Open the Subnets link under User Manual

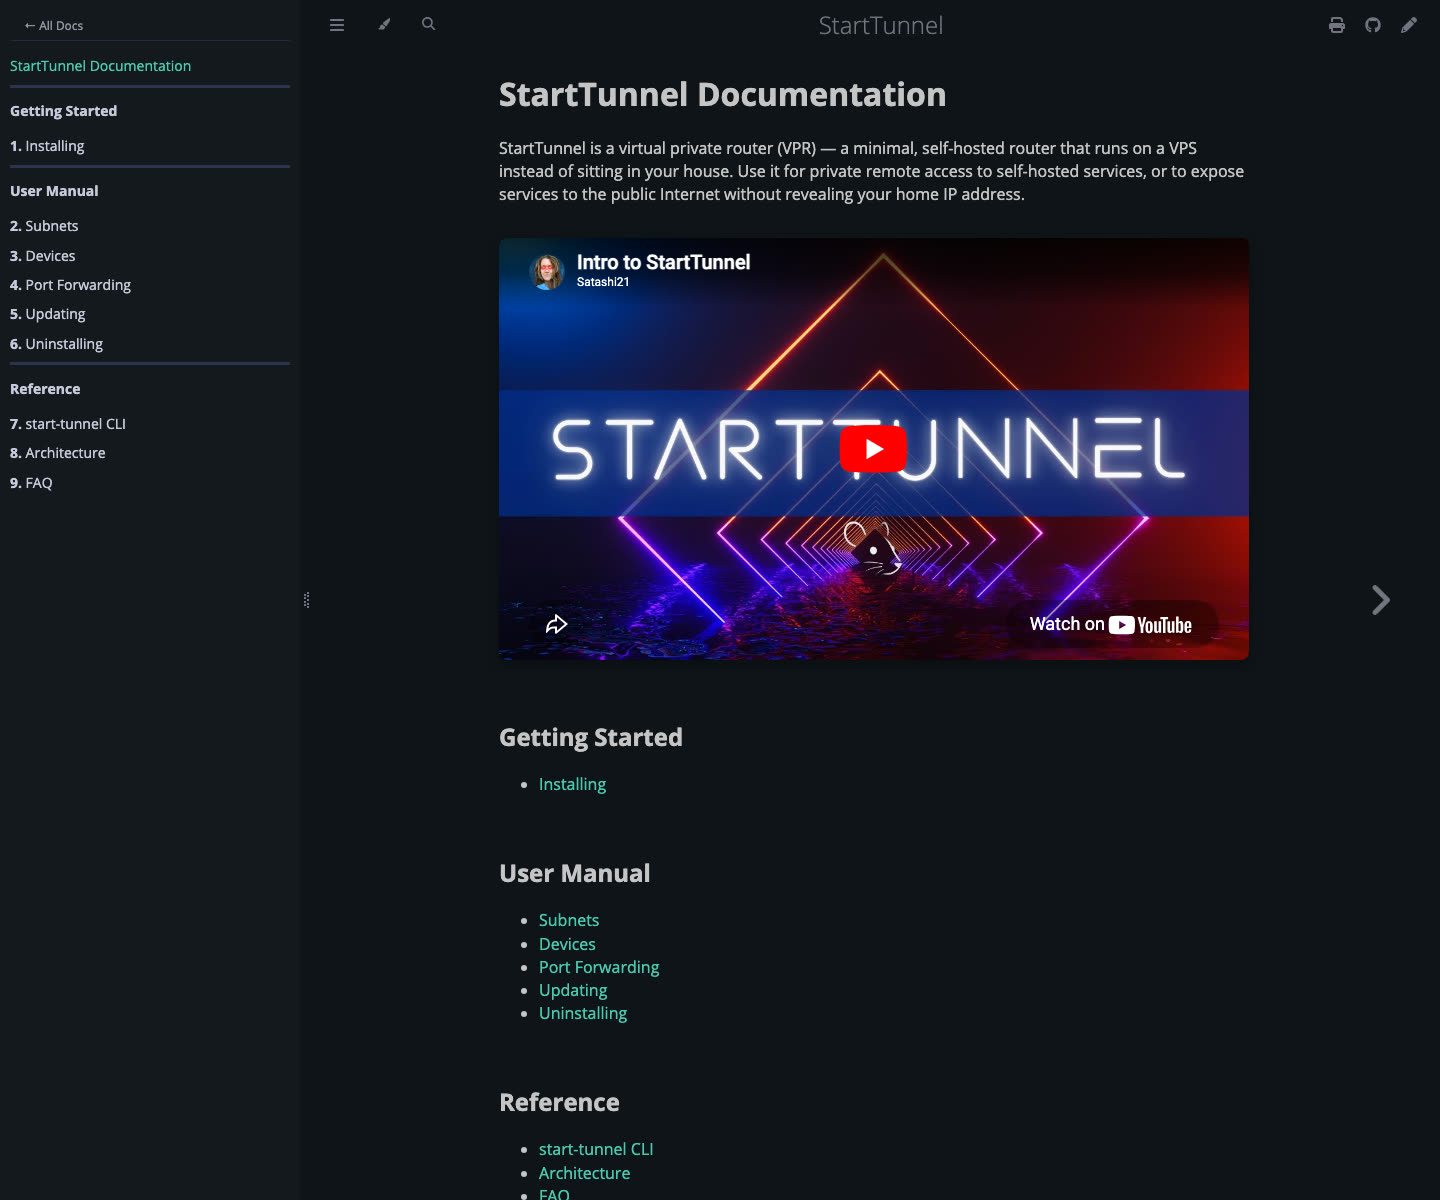coord(568,920)
